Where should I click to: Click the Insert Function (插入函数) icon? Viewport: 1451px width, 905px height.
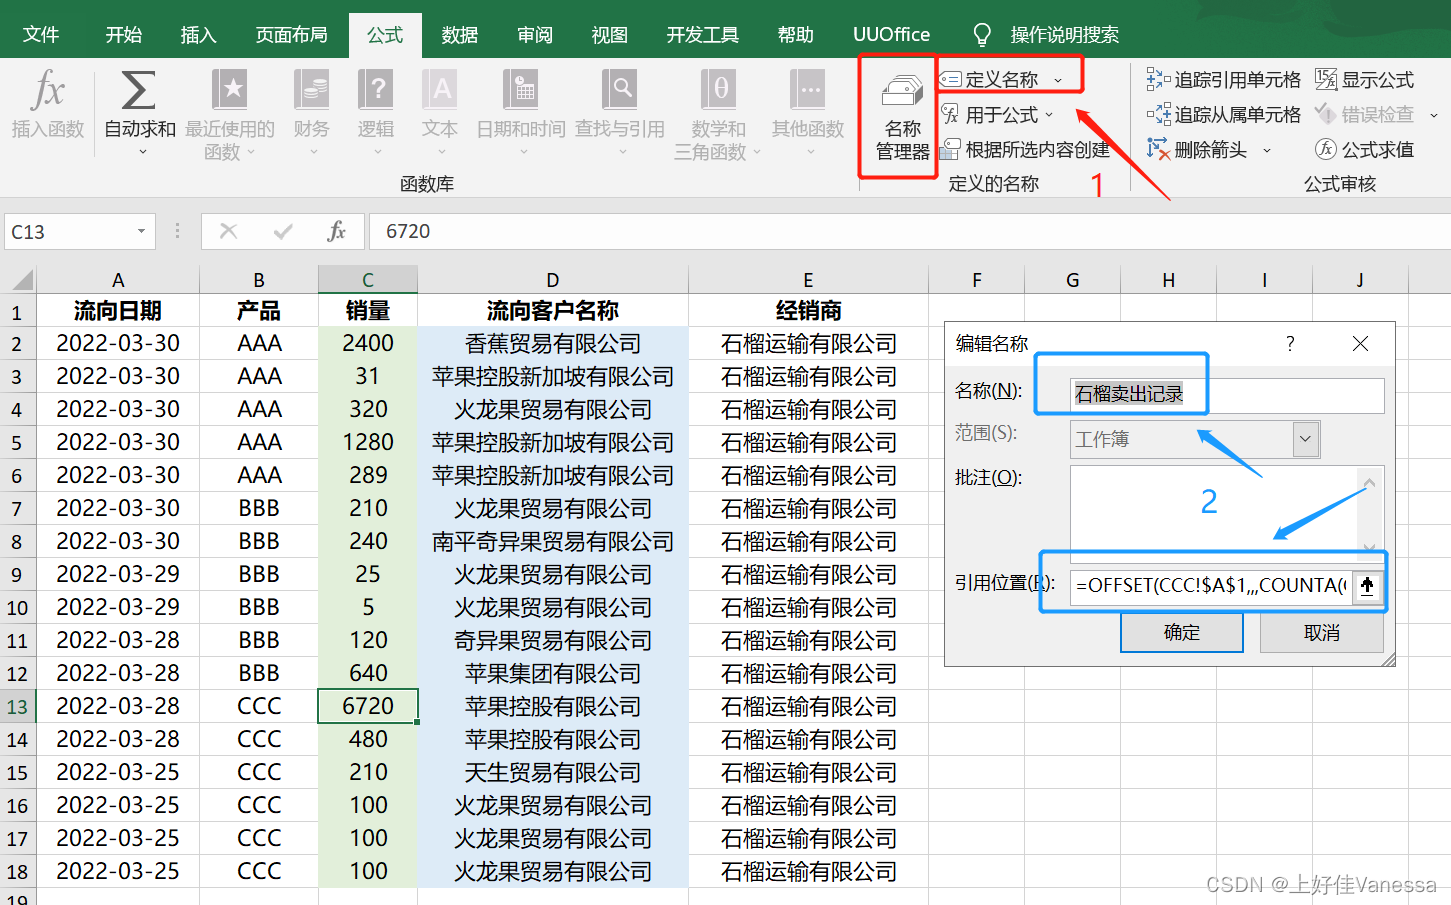pyautogui.click(x=47, y=90)
